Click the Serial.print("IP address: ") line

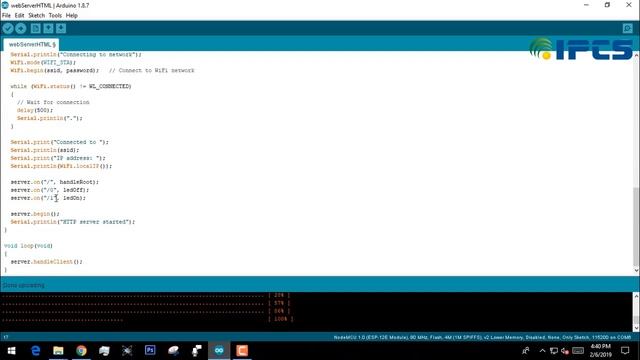(x=58, y=158)
